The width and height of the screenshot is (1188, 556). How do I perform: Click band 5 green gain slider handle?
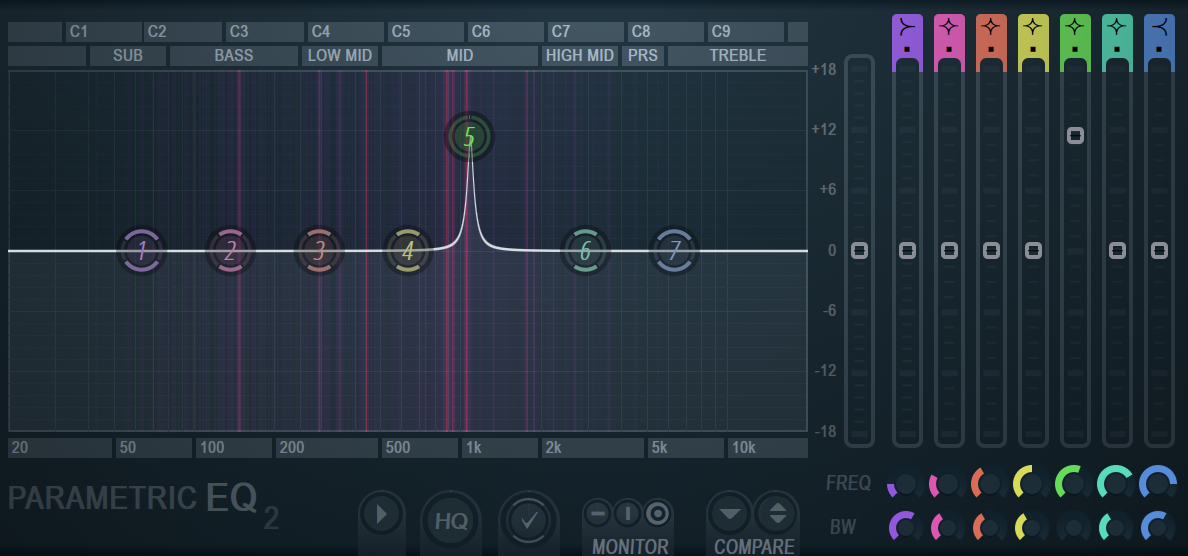(1075, 136)
